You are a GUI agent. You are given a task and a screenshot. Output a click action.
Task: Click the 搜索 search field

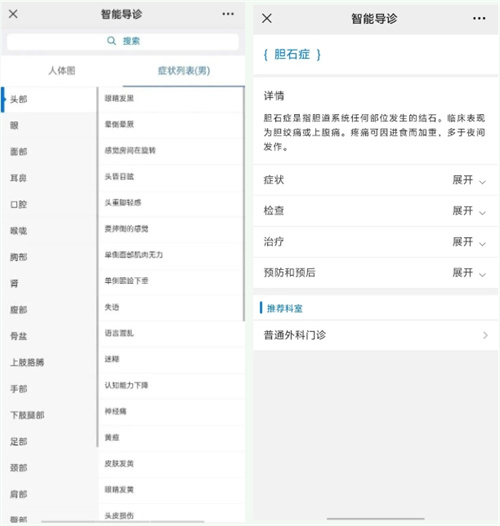[x=123, y=41]
